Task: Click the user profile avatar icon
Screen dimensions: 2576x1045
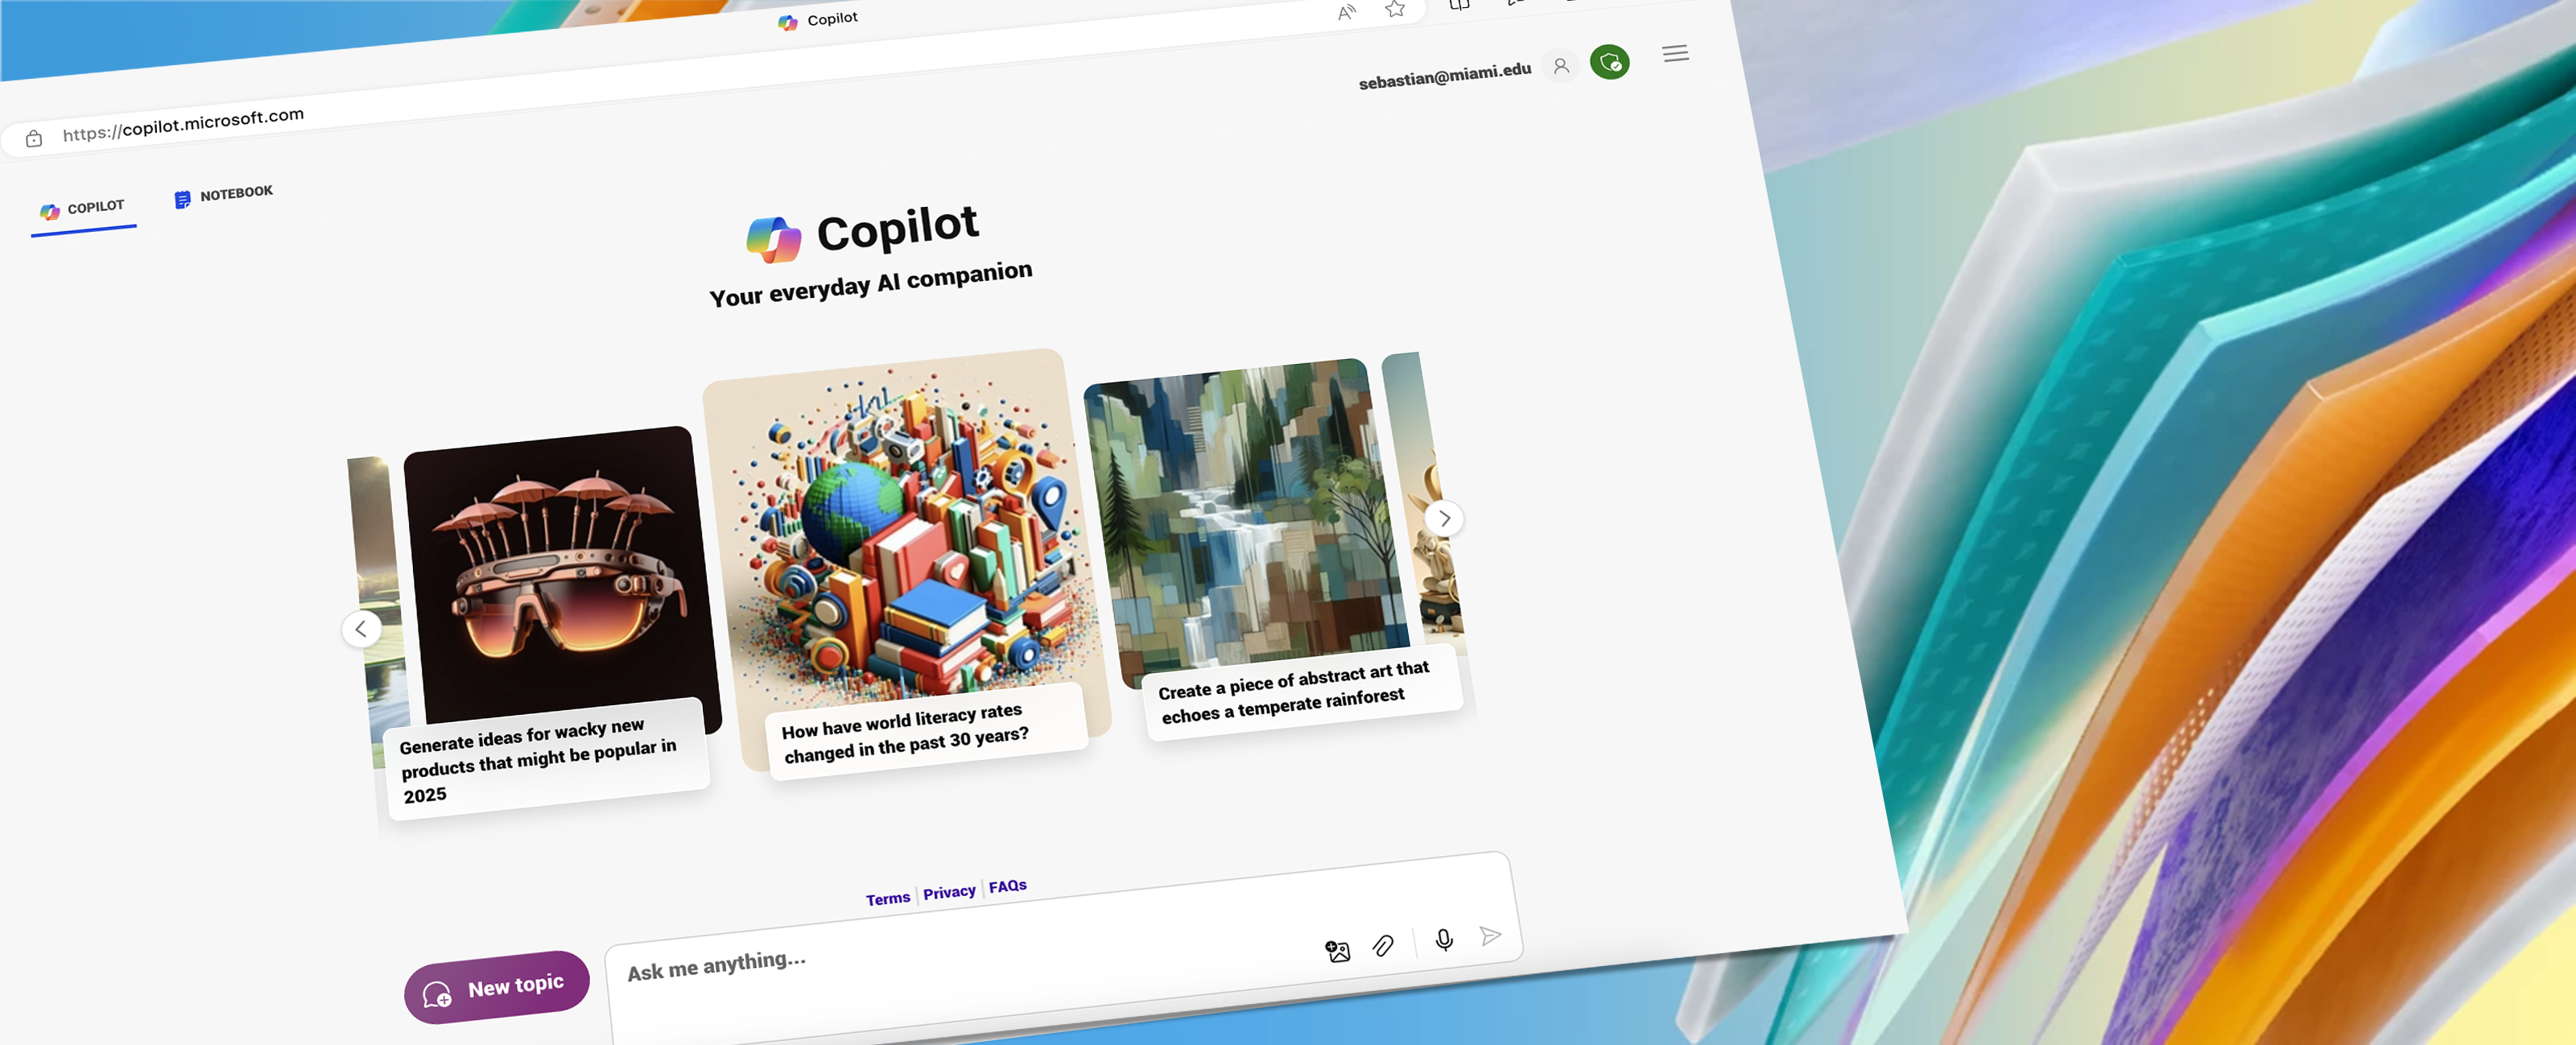Action: [x=1560, y=66]
